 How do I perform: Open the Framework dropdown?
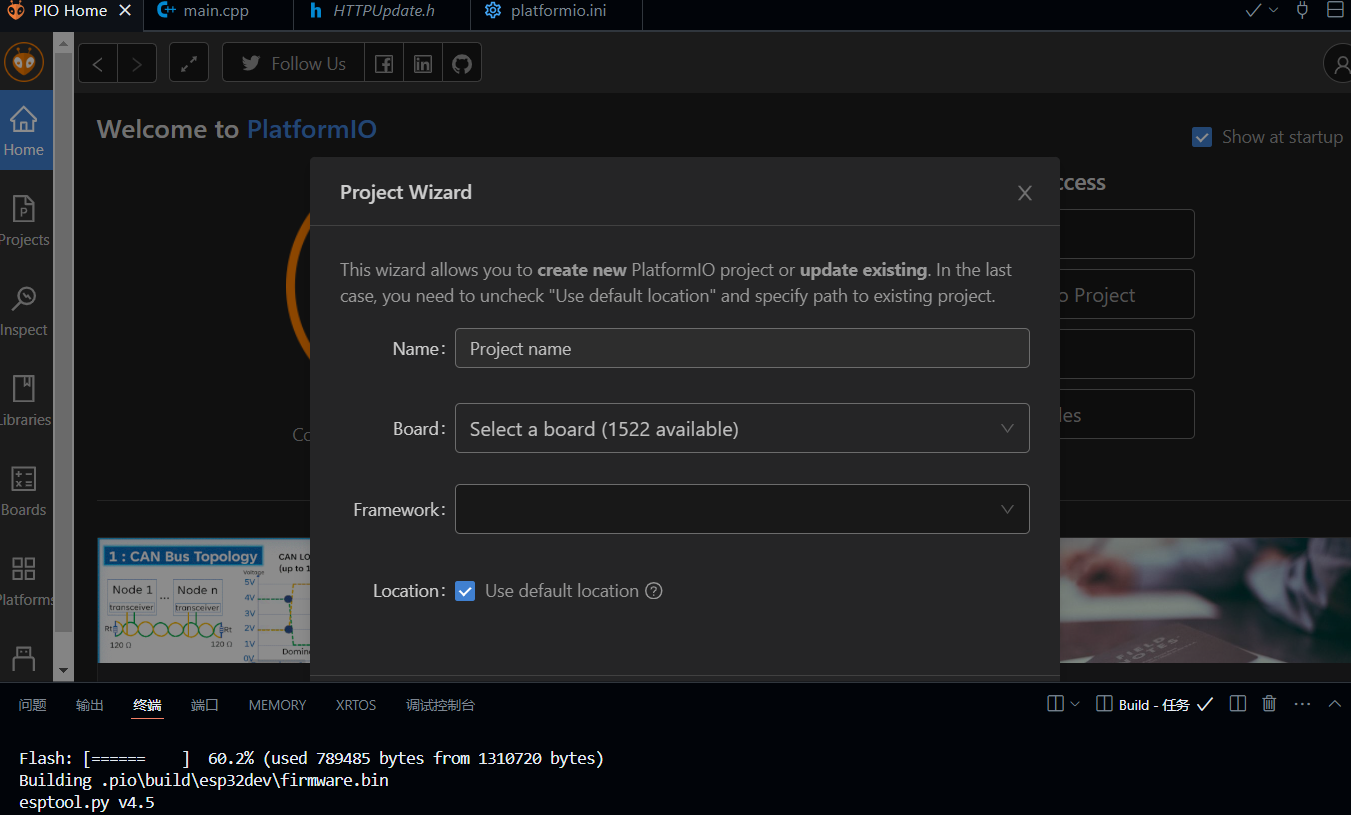pos(742,509)
